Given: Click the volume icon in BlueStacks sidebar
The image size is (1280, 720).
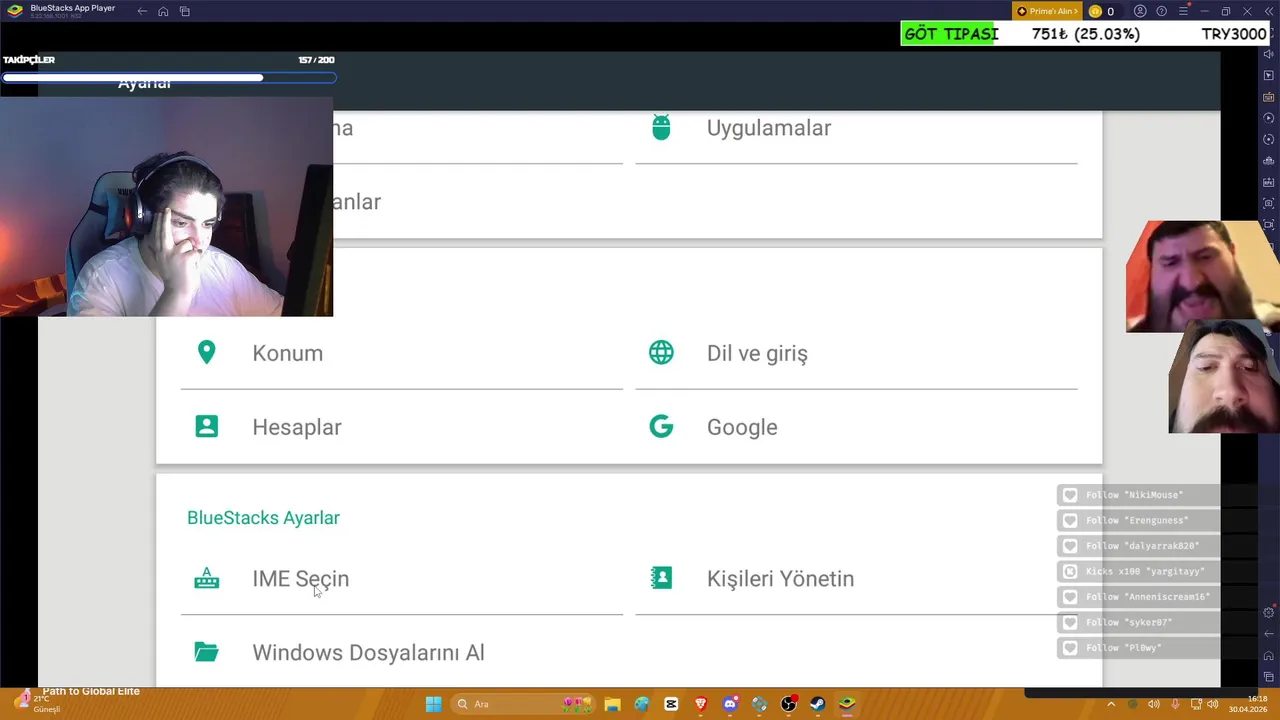Looking at the screenshot, I should point(1269,54).
